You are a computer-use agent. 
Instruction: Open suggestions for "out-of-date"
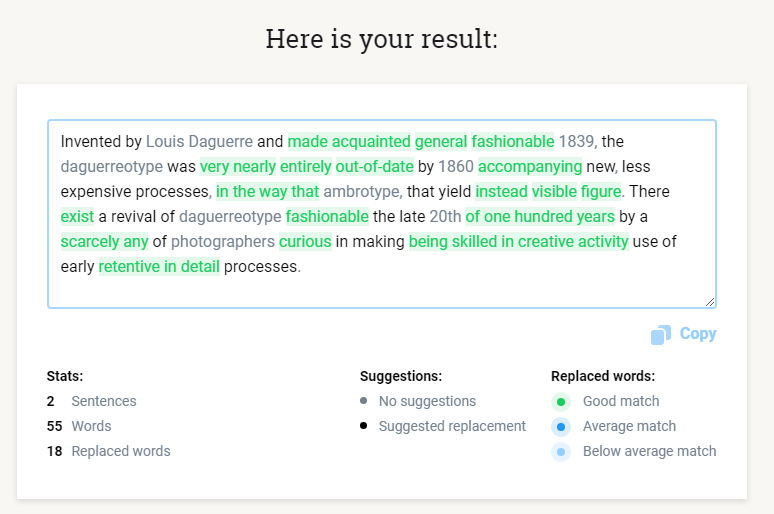(x=374, y=166)
